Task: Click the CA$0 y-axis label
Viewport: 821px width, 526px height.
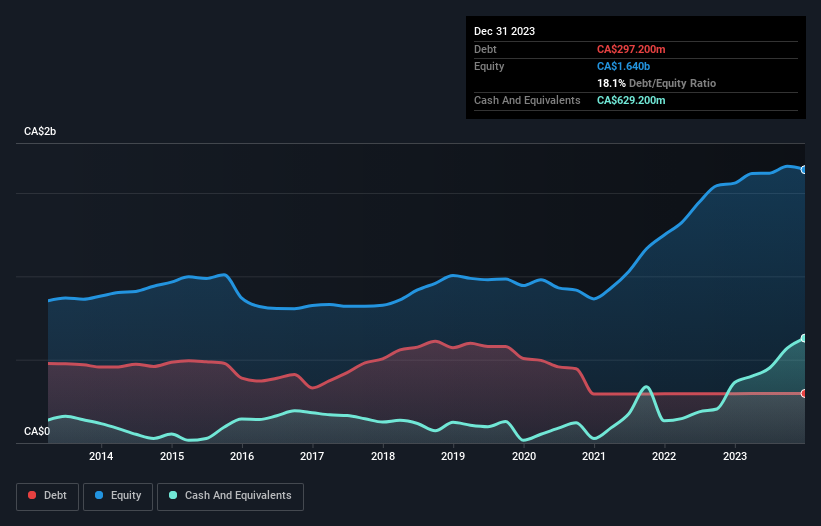Action: tap(37, 431)
